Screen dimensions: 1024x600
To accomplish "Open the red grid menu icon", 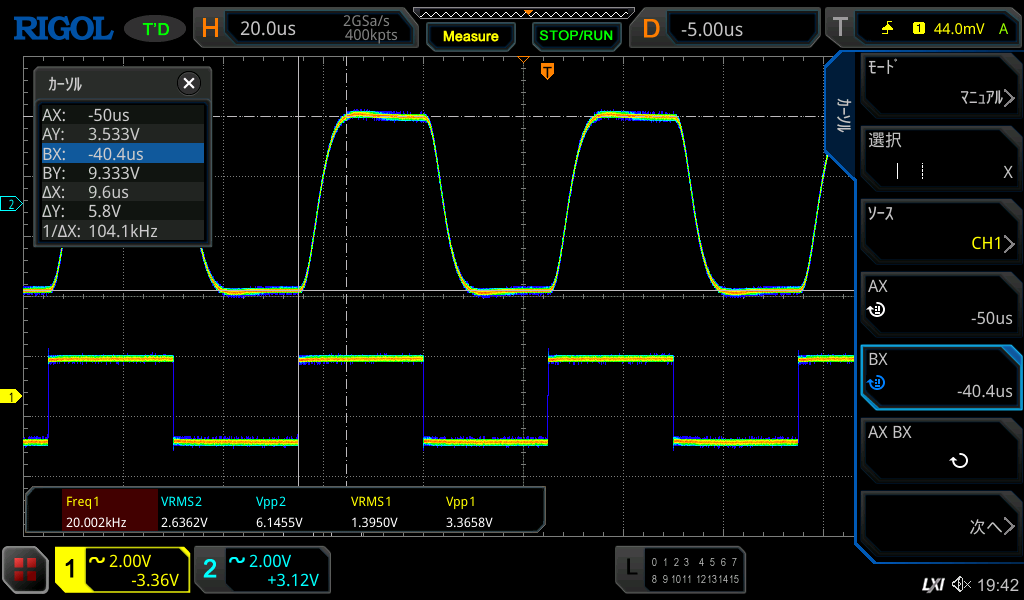I will click(25, 571).
